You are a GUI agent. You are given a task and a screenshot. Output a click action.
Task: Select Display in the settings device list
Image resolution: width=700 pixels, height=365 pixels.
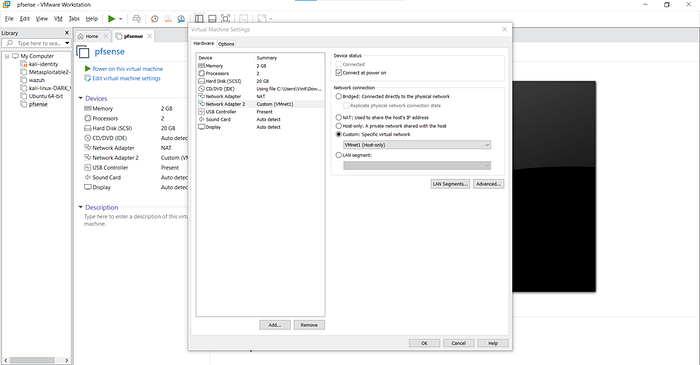click(x=260, y=127)
